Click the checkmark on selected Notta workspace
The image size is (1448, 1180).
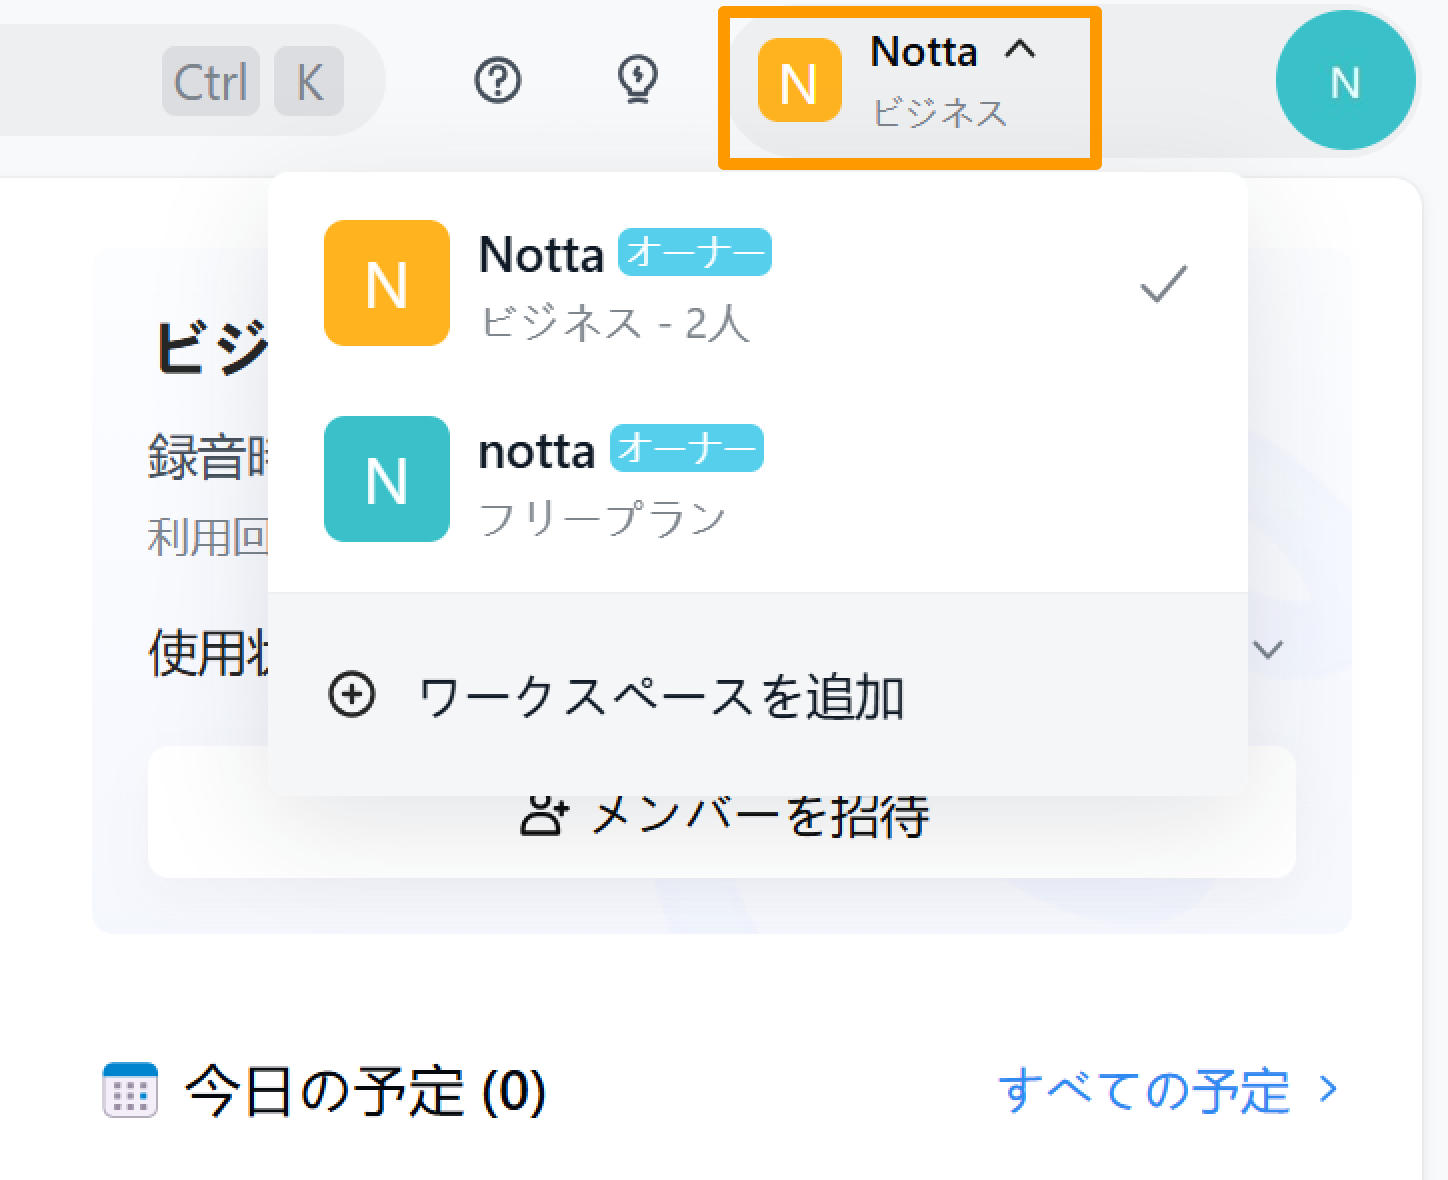tap(1164, 284)
